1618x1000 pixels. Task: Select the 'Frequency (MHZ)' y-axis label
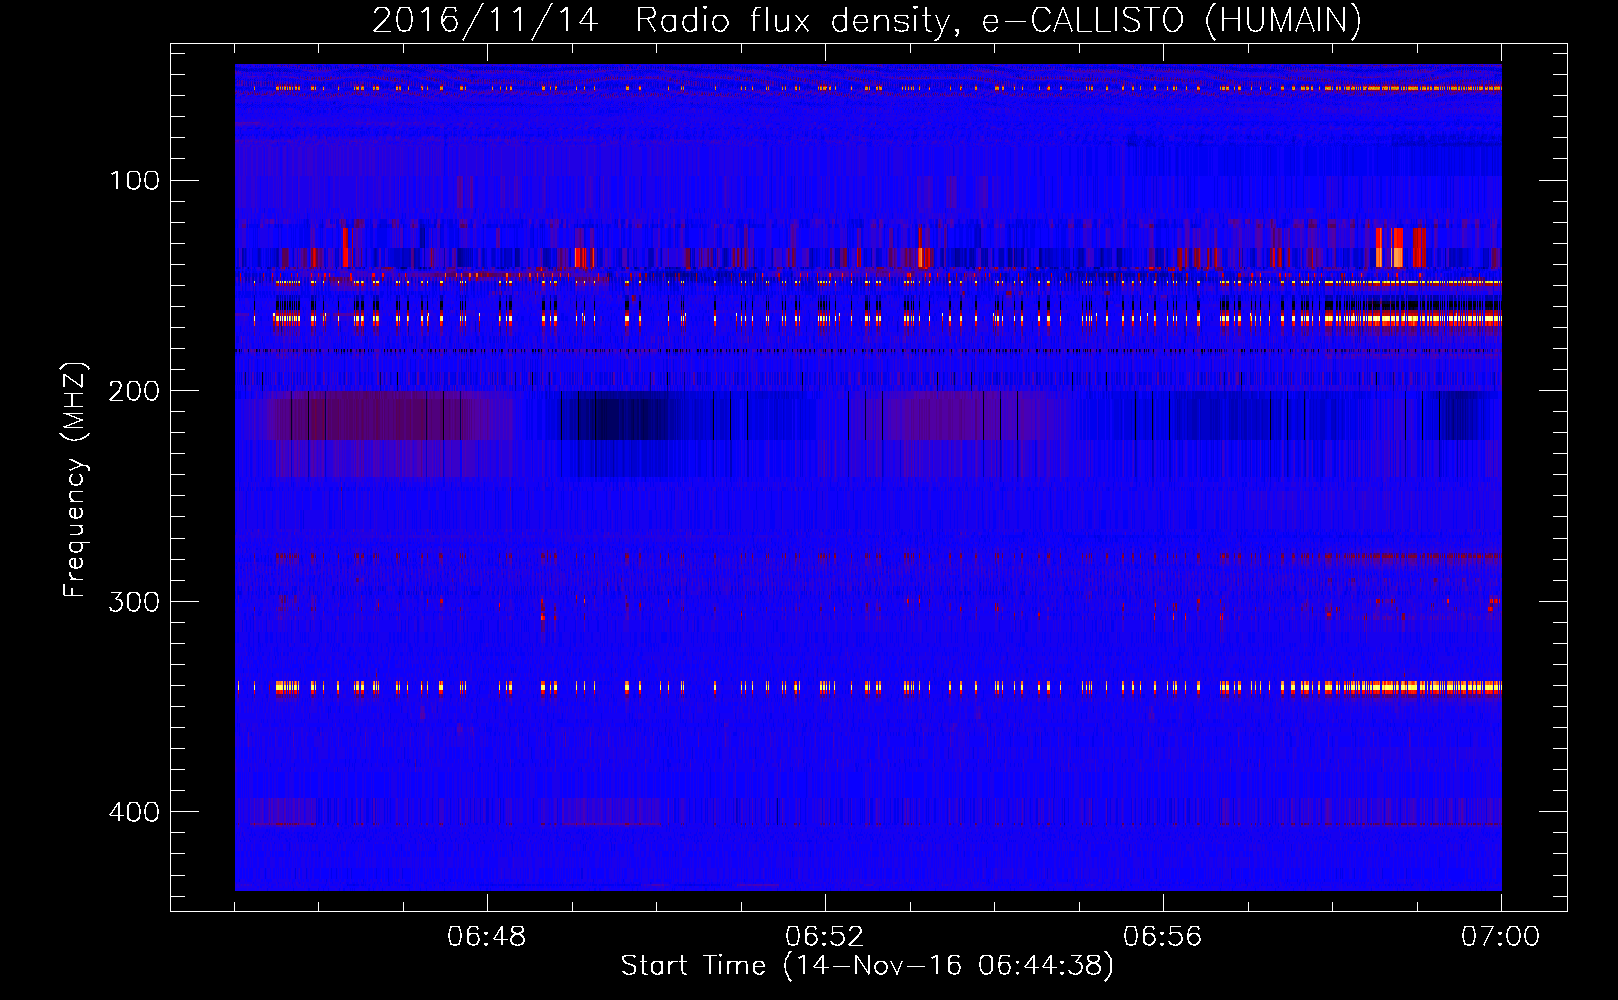pos(76,480)
